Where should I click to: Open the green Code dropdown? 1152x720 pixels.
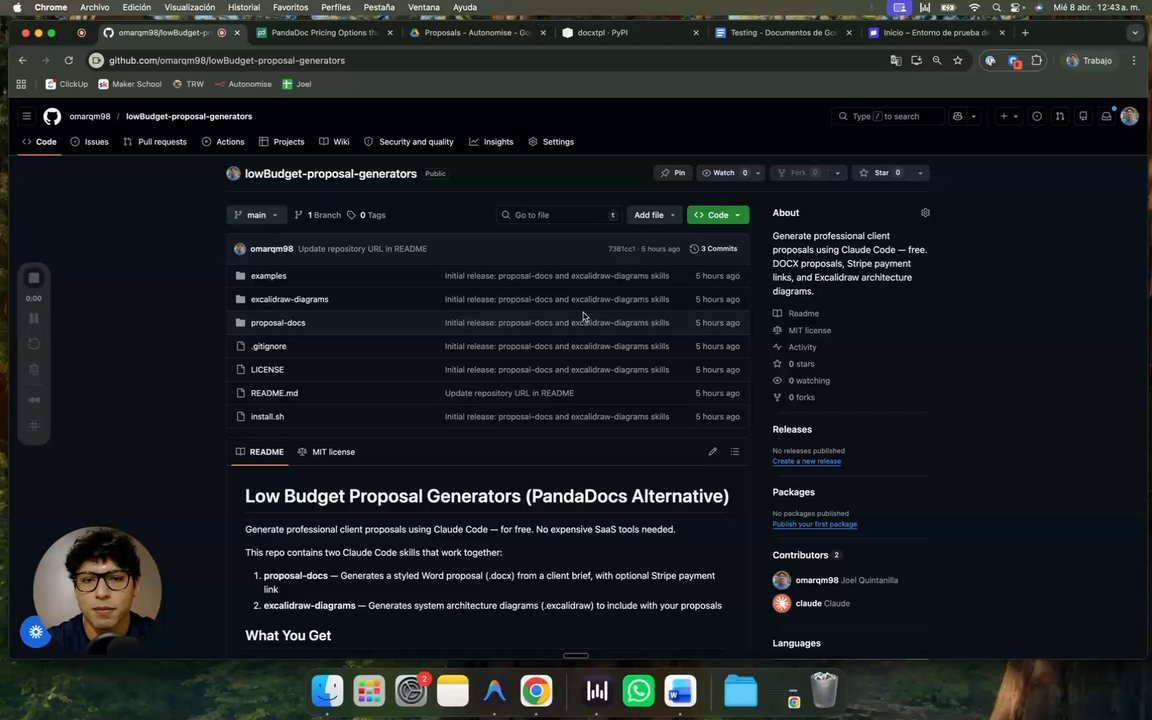718,215
